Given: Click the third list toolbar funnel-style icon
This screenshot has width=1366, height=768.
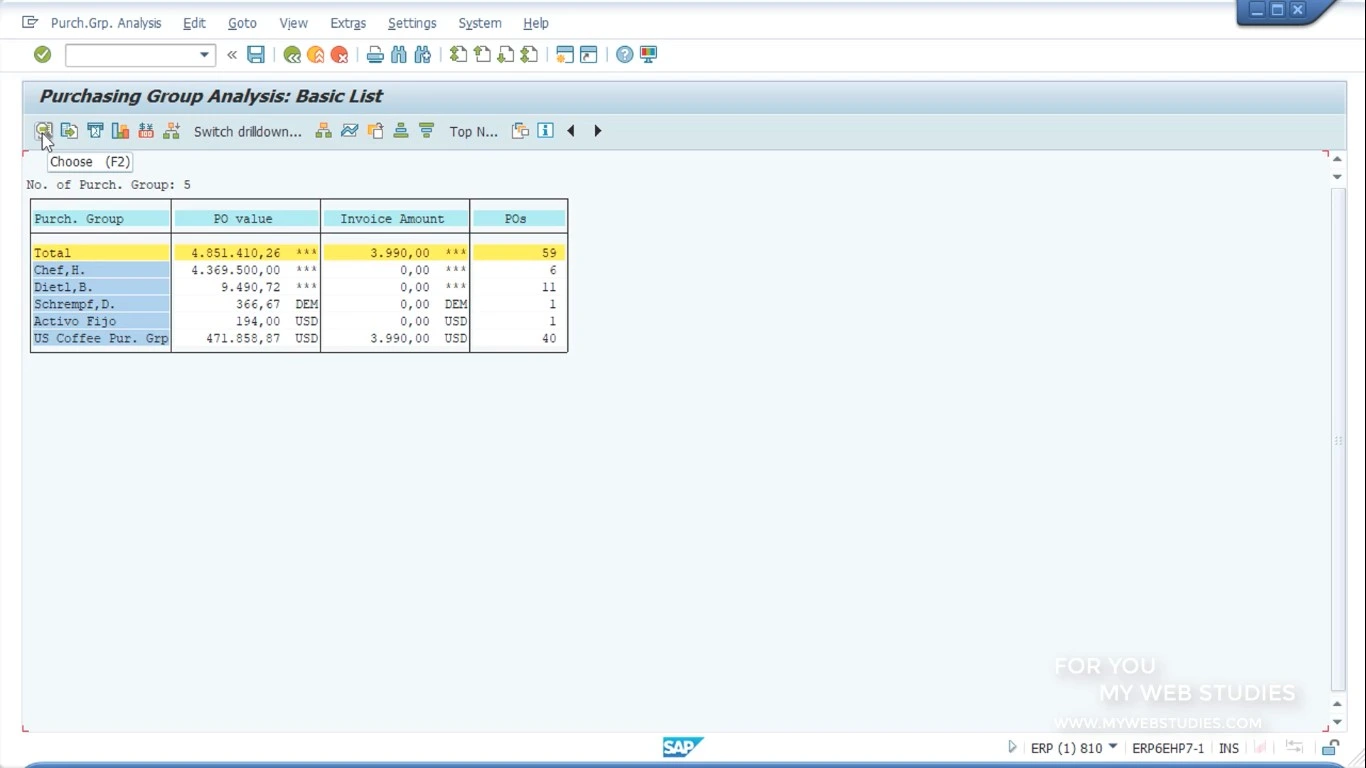Looking at the screenshot, I should [x=95, y=131].
